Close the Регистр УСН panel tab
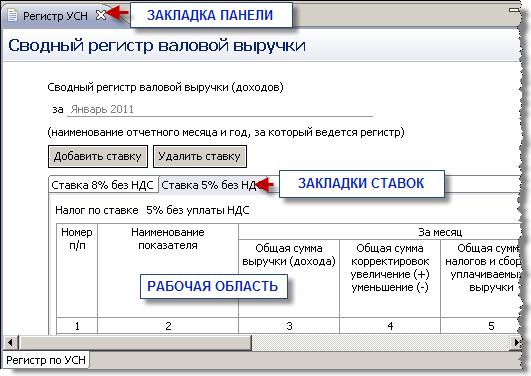 point(101,15)
